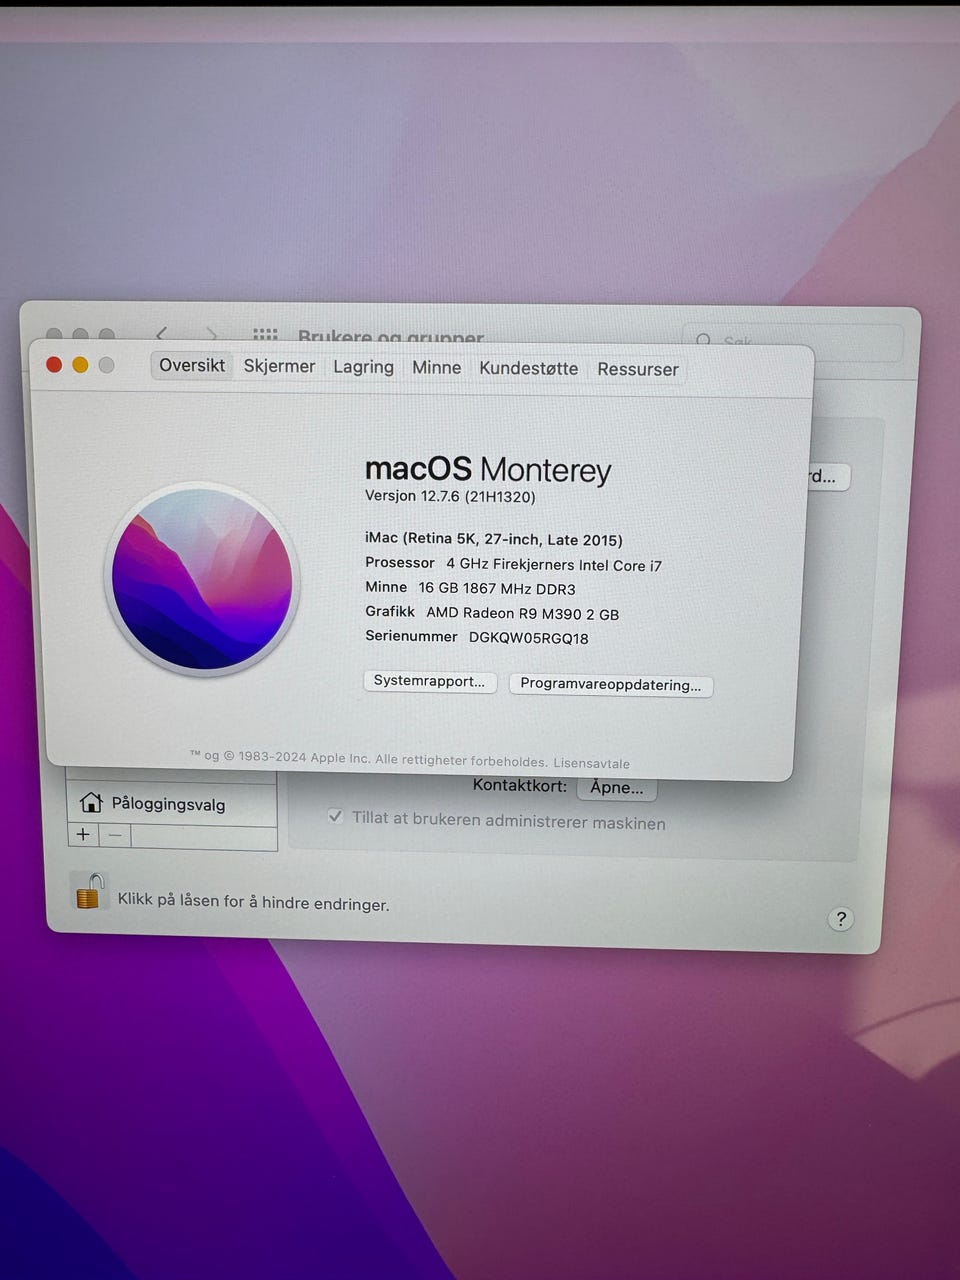Open the Skjermer tab

(x=279, y=366)
